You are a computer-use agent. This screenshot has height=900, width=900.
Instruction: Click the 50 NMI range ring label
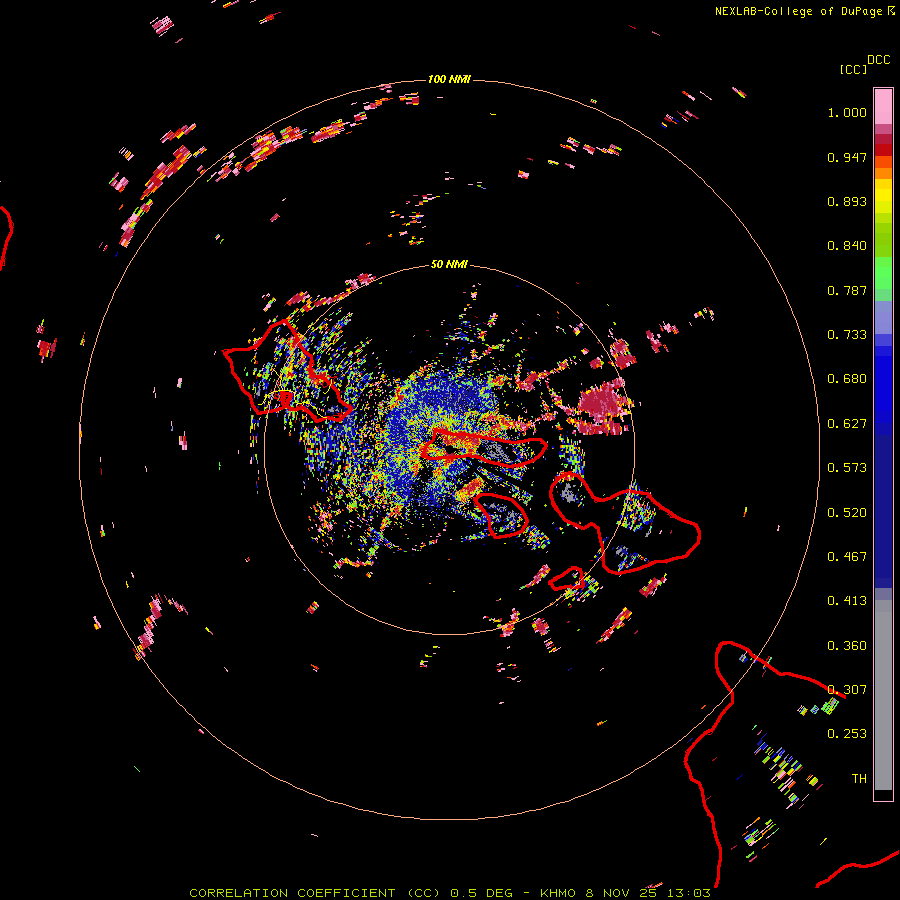[x=449, y=264]
